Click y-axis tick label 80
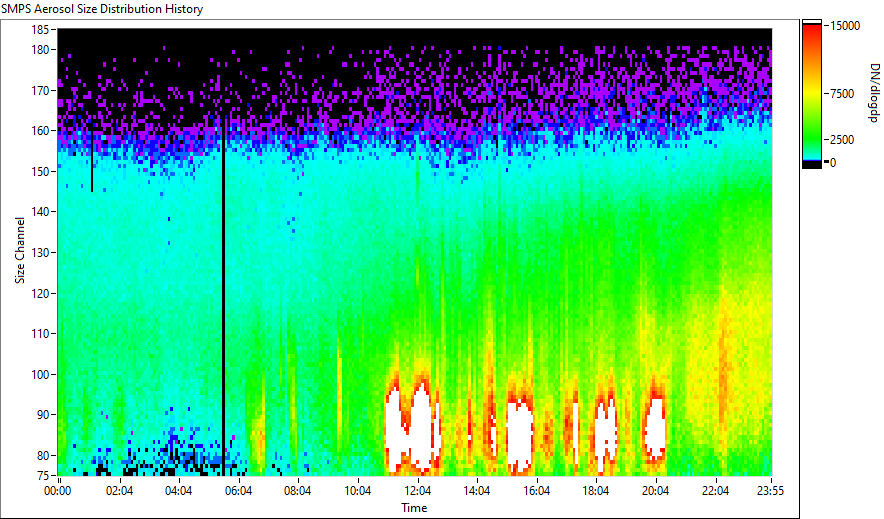This screenshot has height=519, width=884. click(43, 455)
